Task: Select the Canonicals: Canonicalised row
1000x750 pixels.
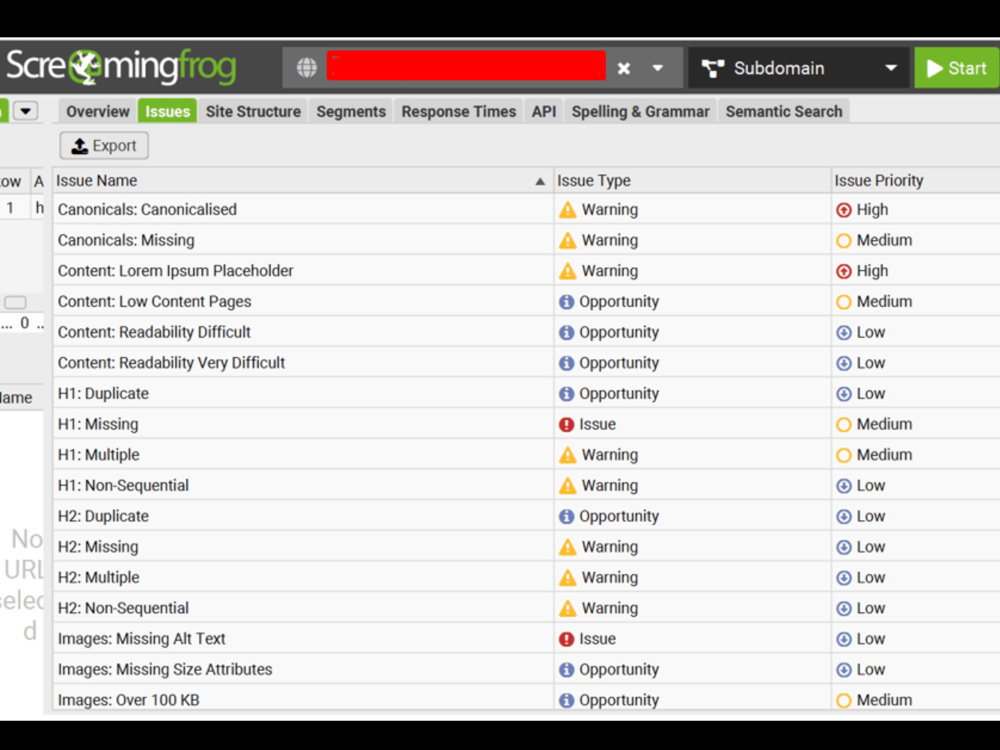Action: tap(526, 209)
